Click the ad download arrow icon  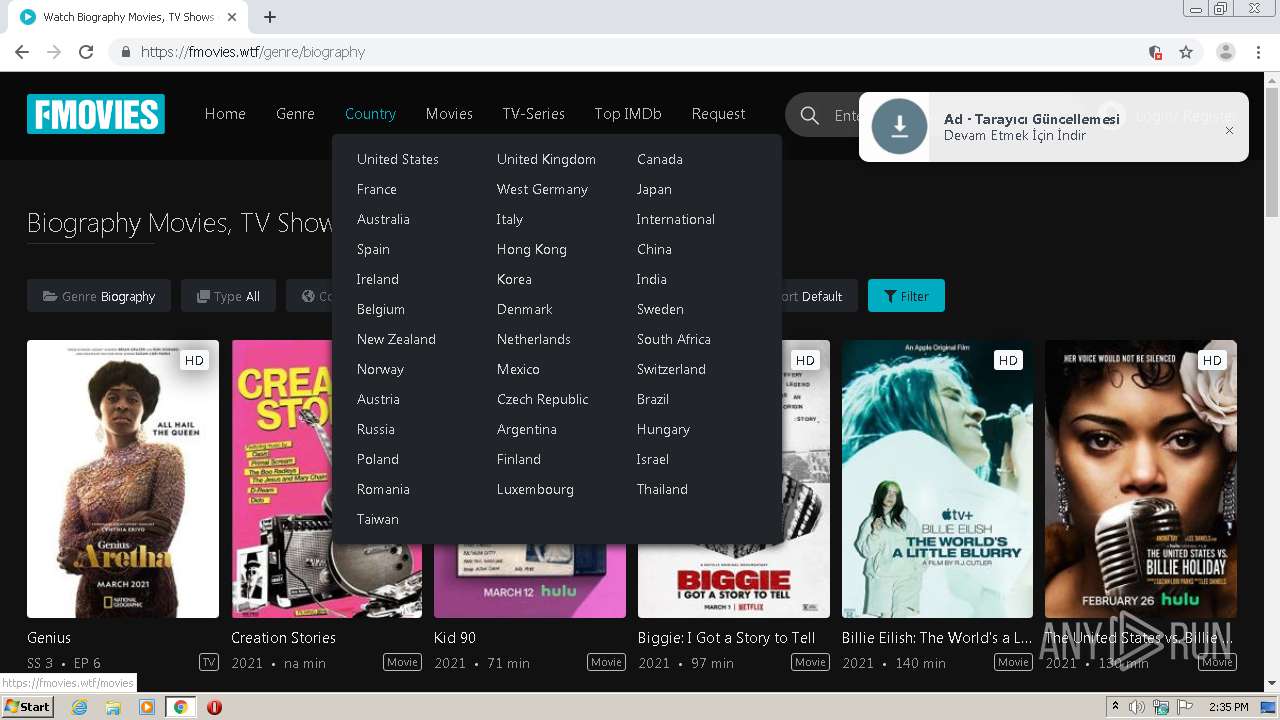click(899, 126)
